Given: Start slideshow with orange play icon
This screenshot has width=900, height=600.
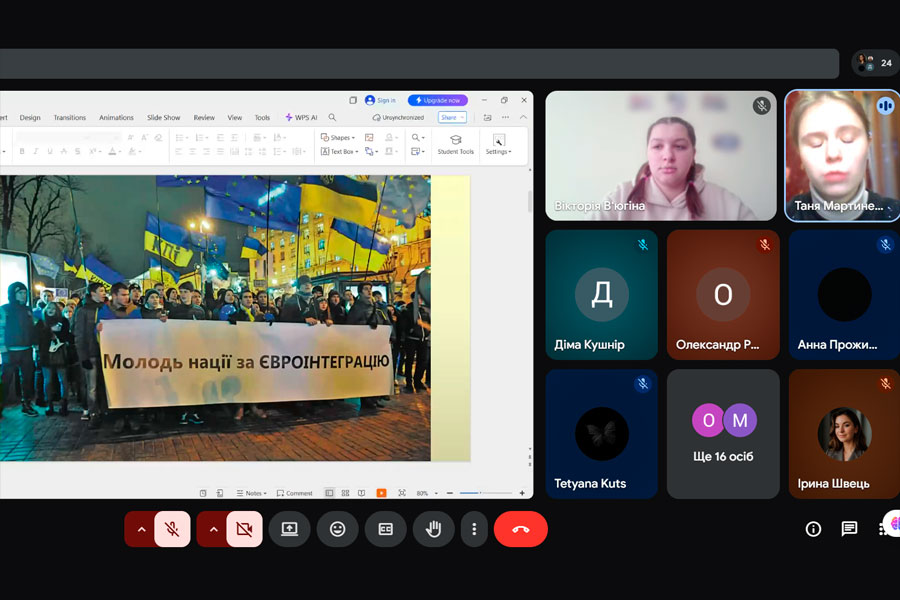Looking at the screenshot, I should pos(381,493).
